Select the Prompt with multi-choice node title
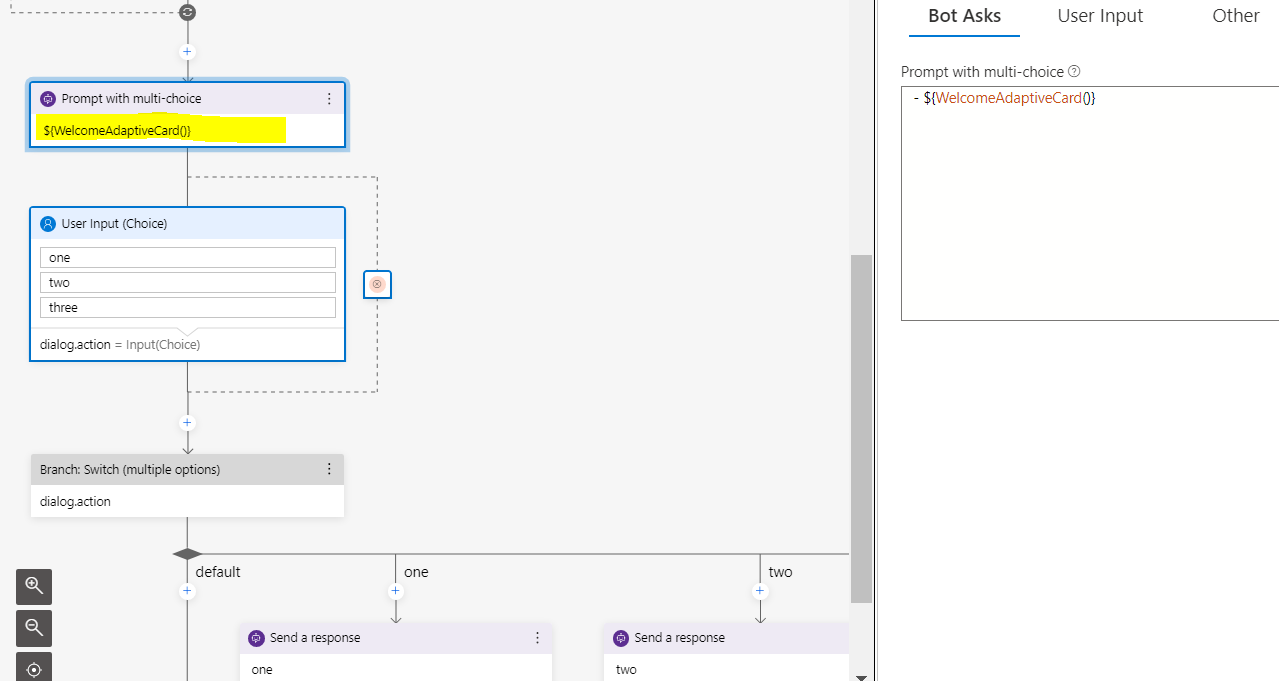The width and height of the screenshot is (1279, 681). pyautogui.click(x=131, y=99)
